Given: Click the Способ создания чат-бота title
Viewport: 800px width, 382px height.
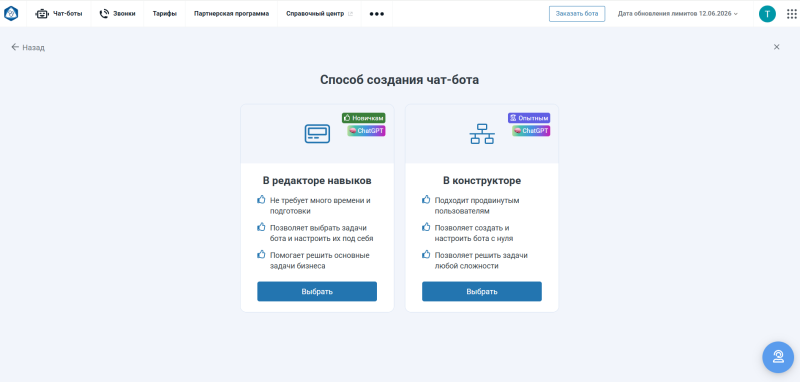Looking at the screenshot, I should point(399,80).
